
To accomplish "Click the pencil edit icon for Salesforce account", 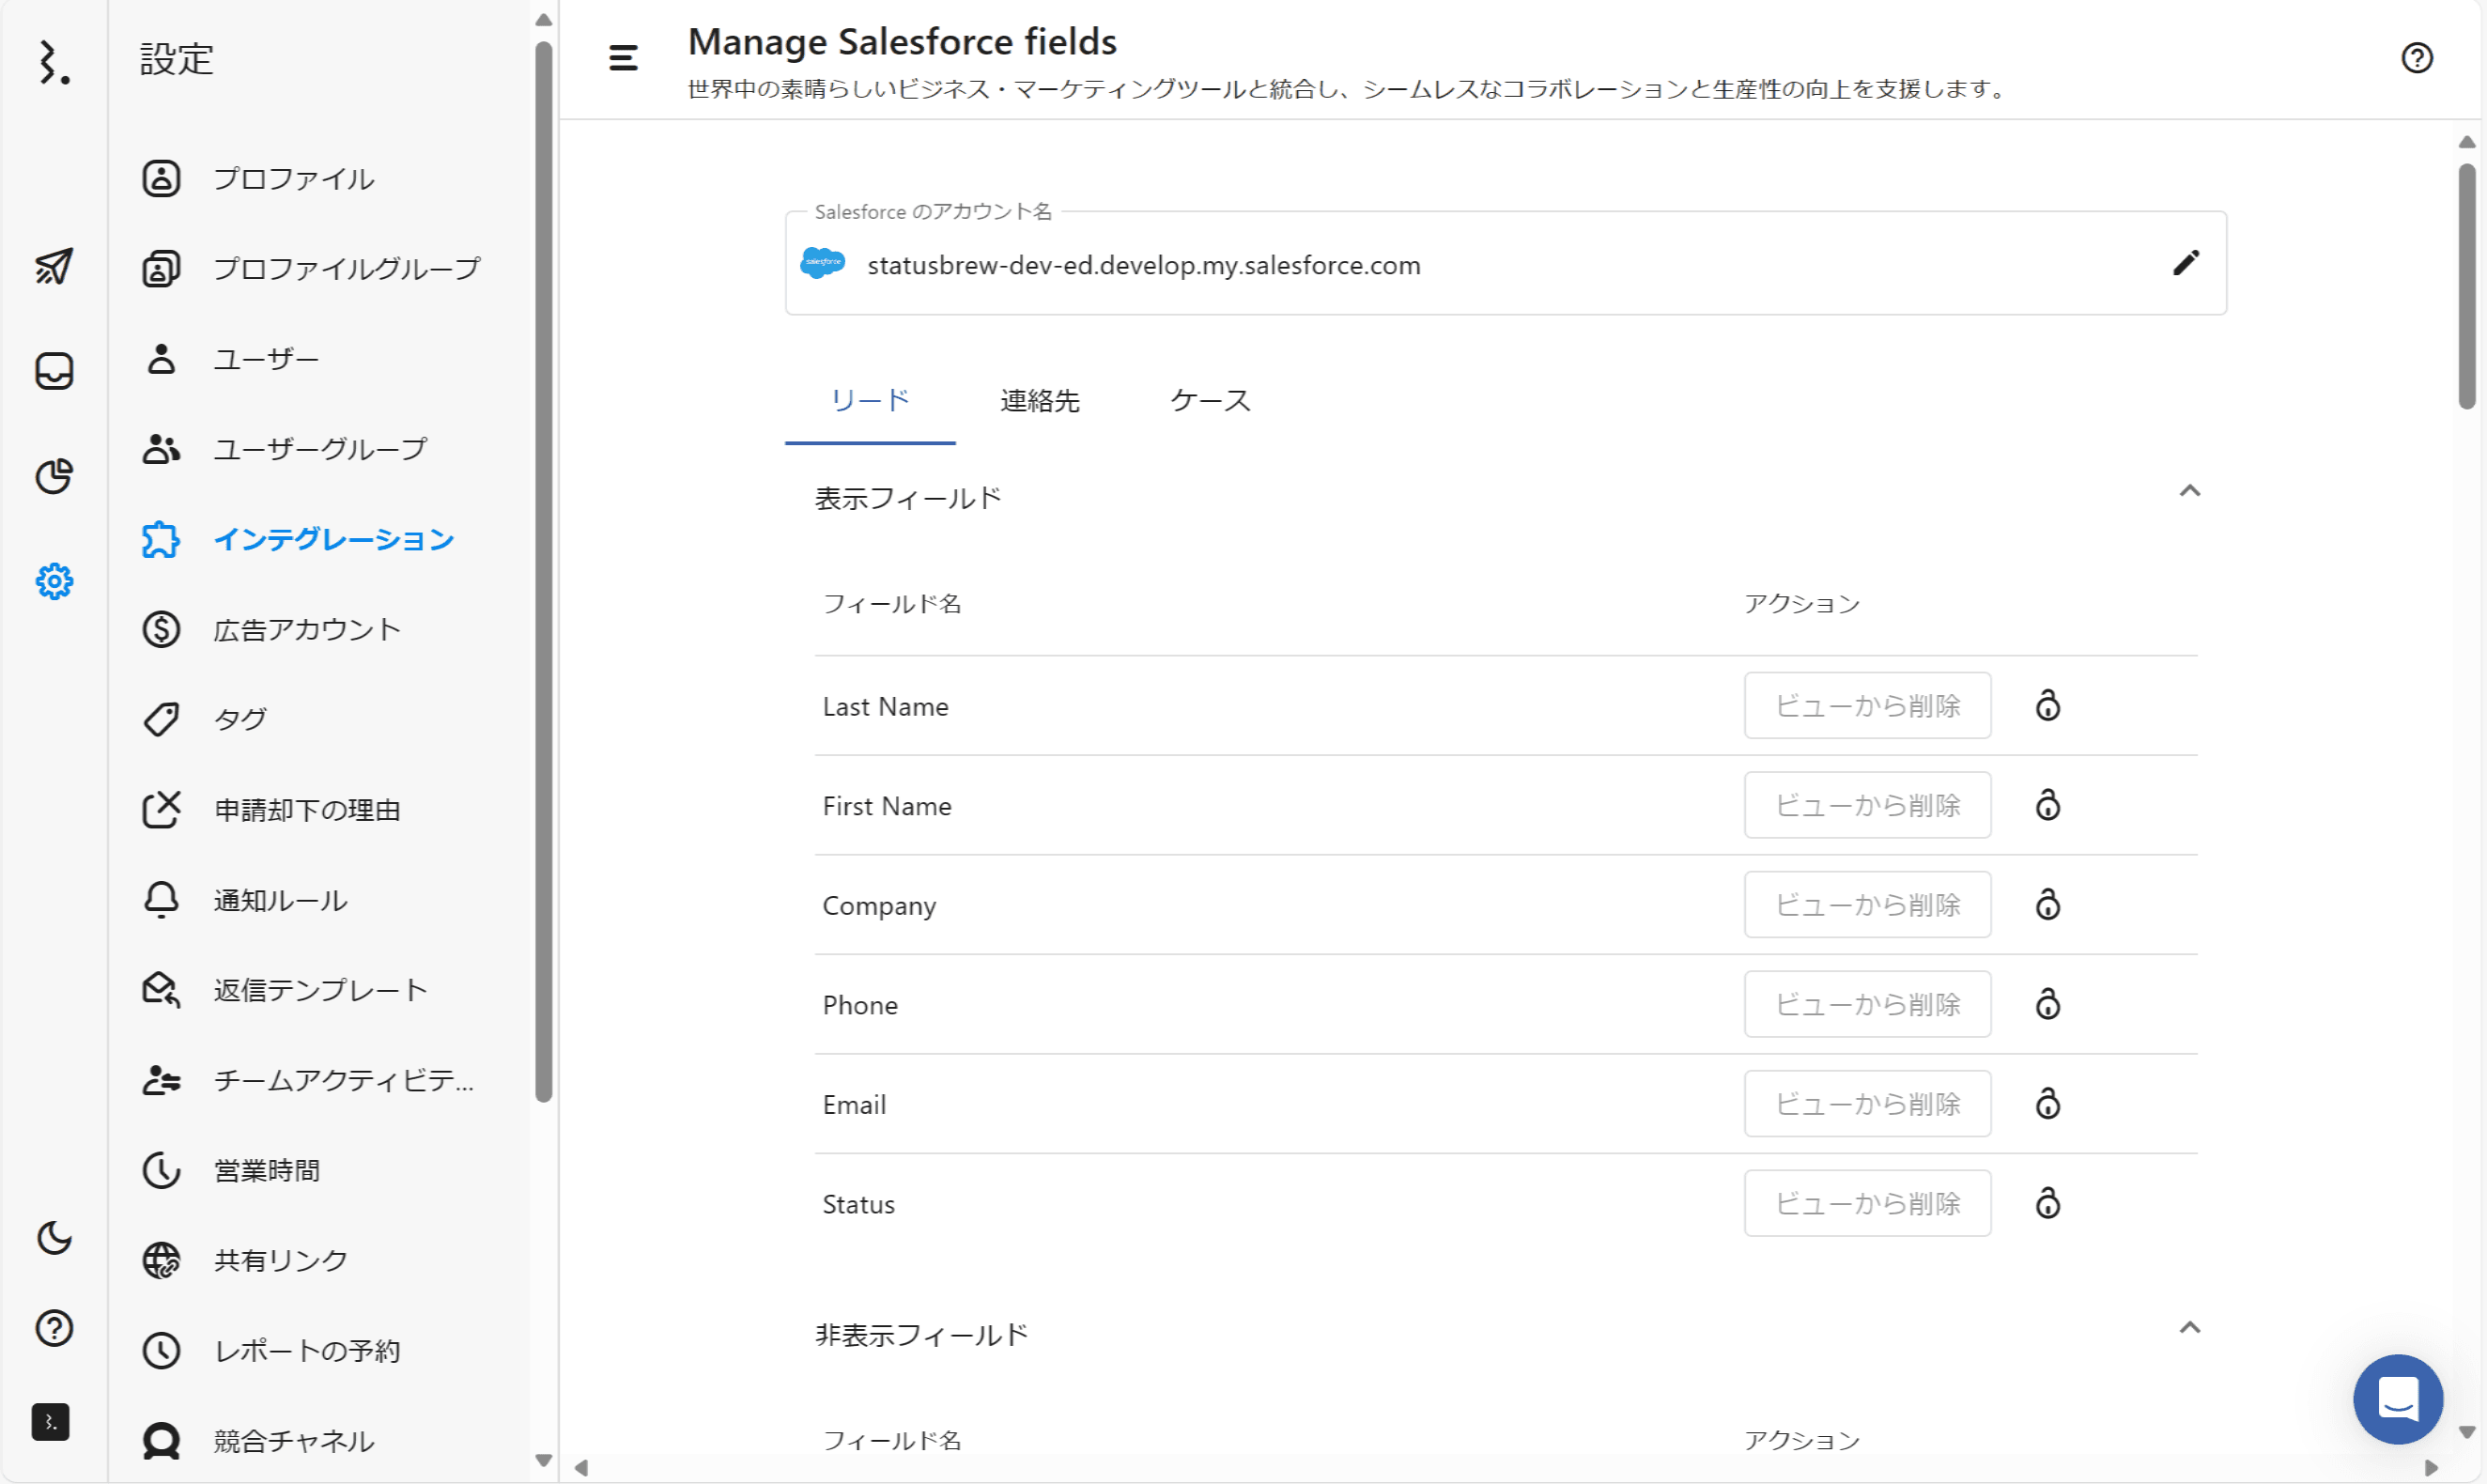I will pyautogui.click(x=2186, y=263).
